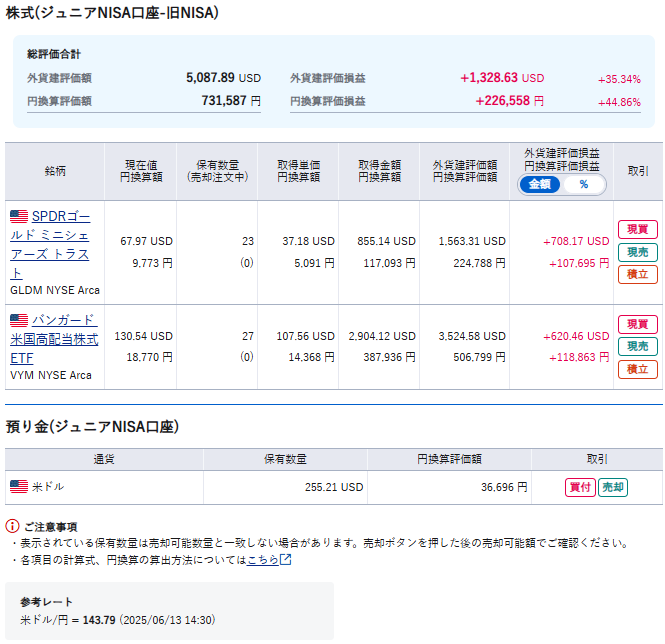Click 売却 button for 米ドル
The height and width of the screenshot is (644, 665).
tap(612, 487)
